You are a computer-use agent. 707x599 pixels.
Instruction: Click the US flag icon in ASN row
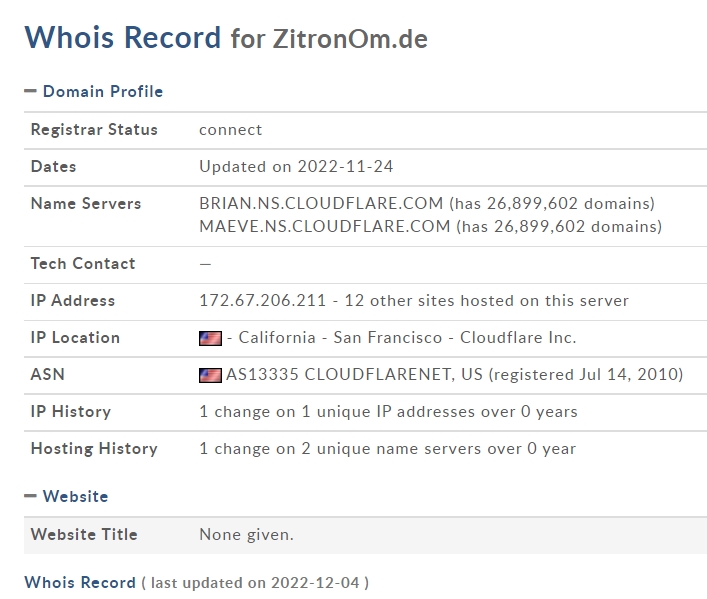[x=210, y=375]
